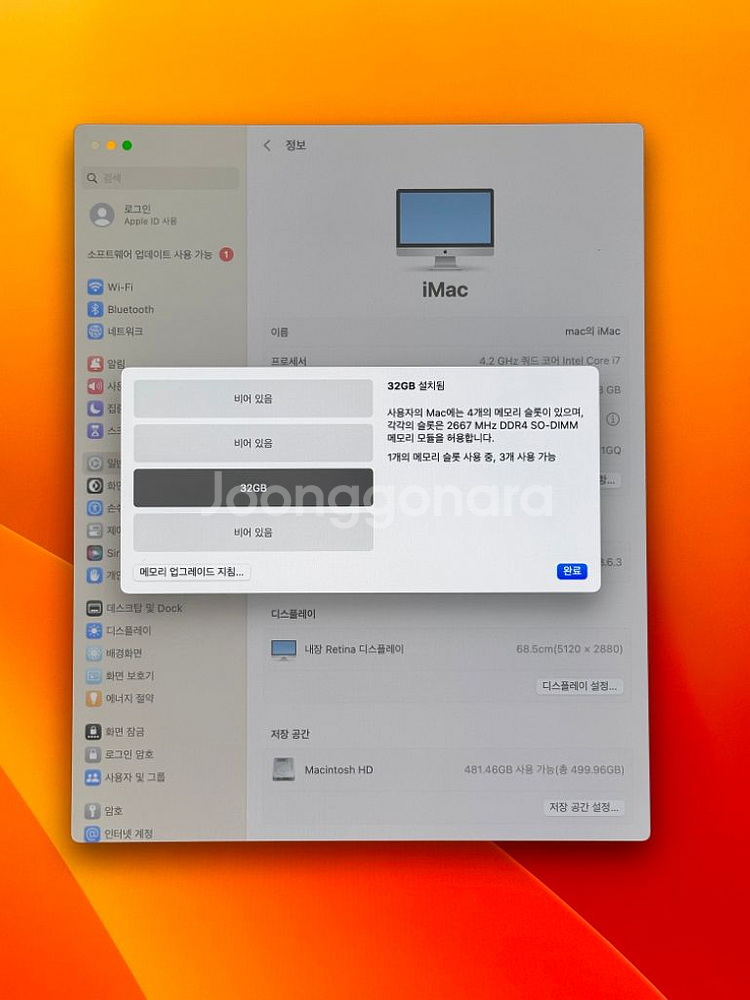750x1000 pixels.
Task: Select the hourglass Screen Time icon
Action: pos(95,430)
